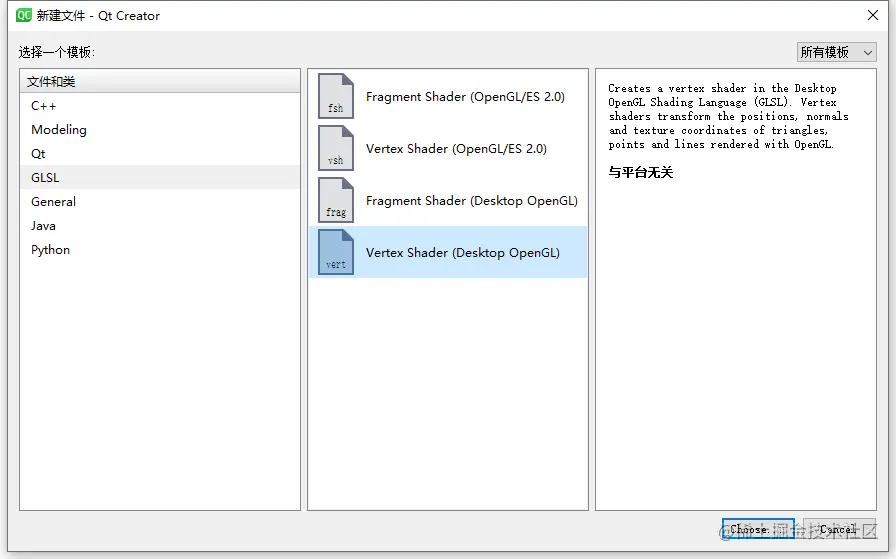The width and height of the screenshot is (896, 559).
Task: Click the 文件和类 category header
Action: (159, 82)
